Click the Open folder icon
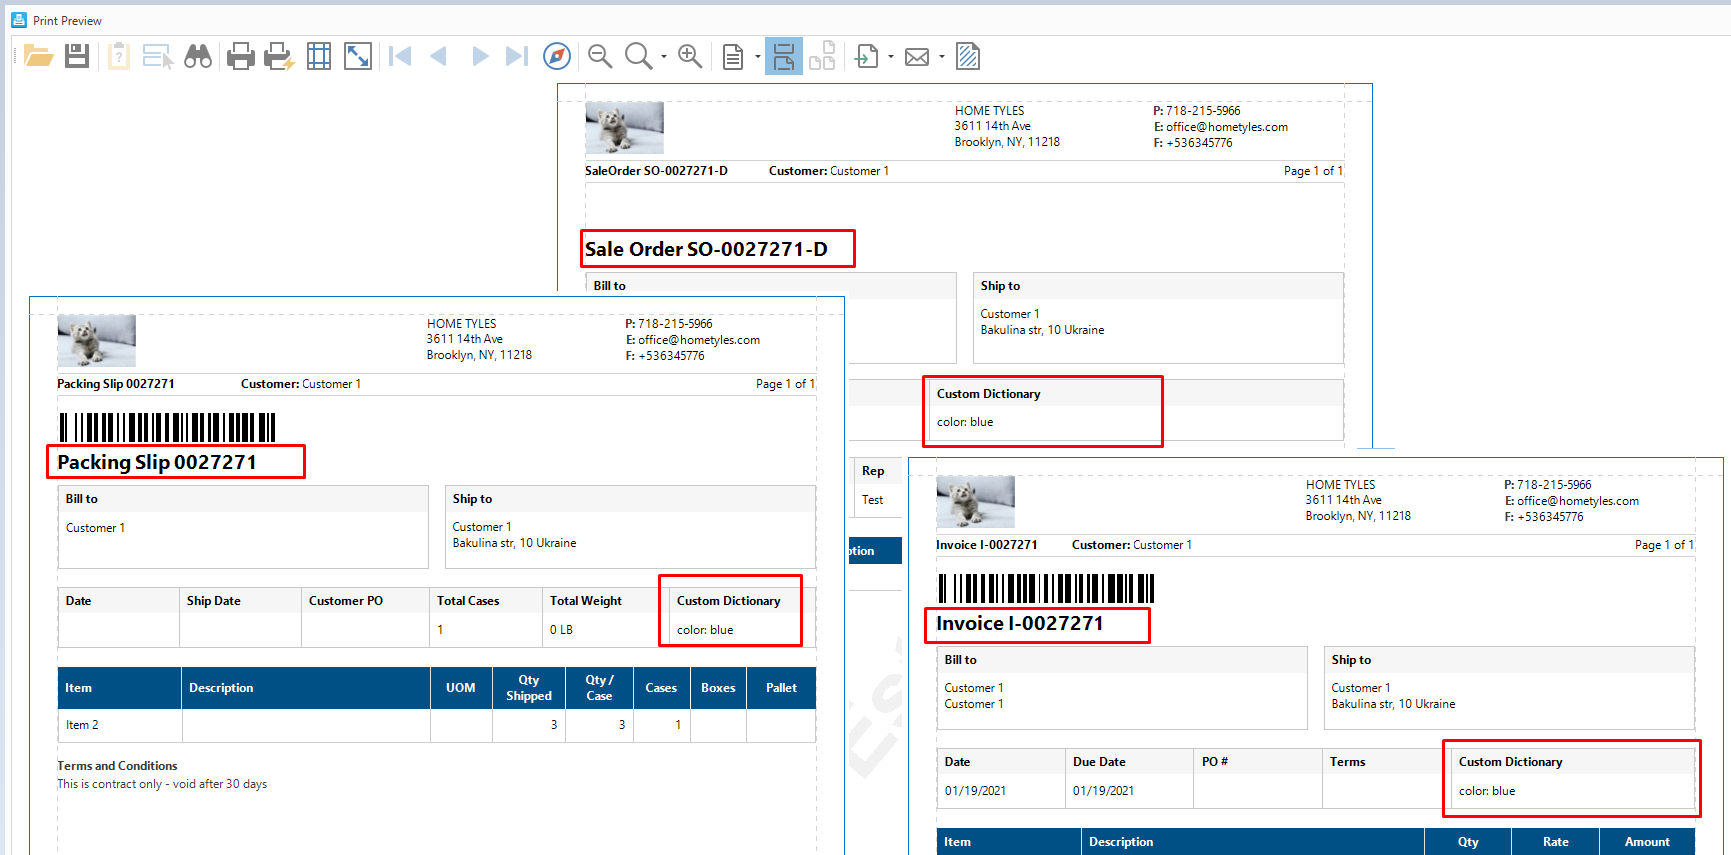 38,56
